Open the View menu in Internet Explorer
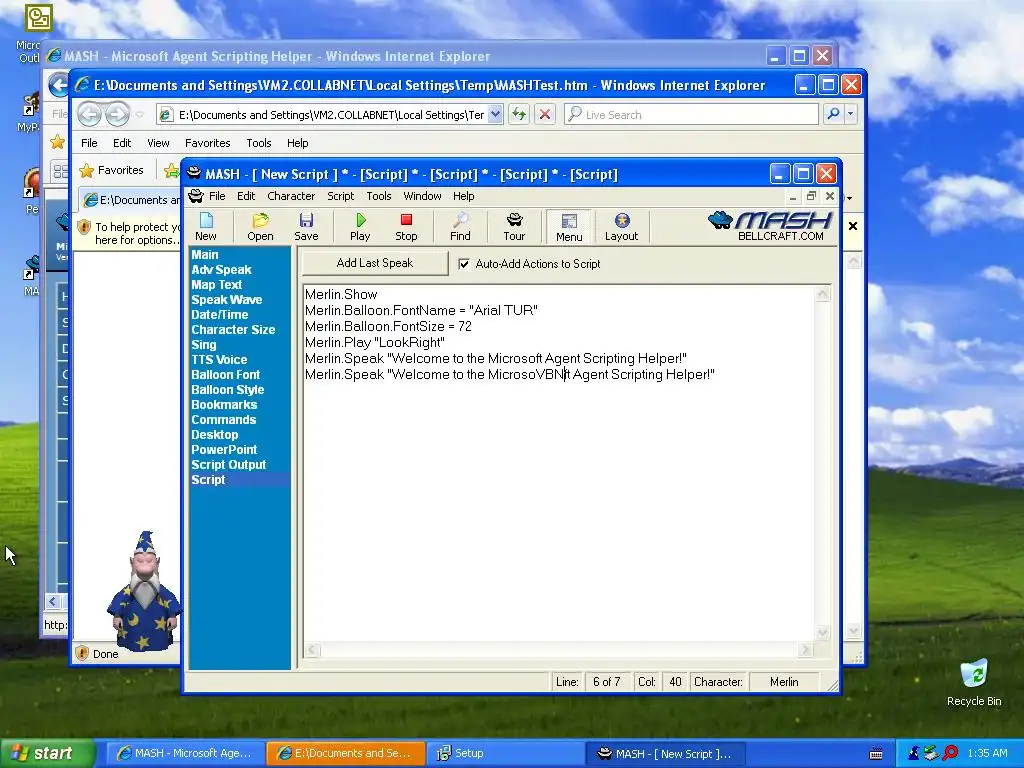Image resolution: width=1024 pixels, height=768 pixels. (x=158, y=143)
